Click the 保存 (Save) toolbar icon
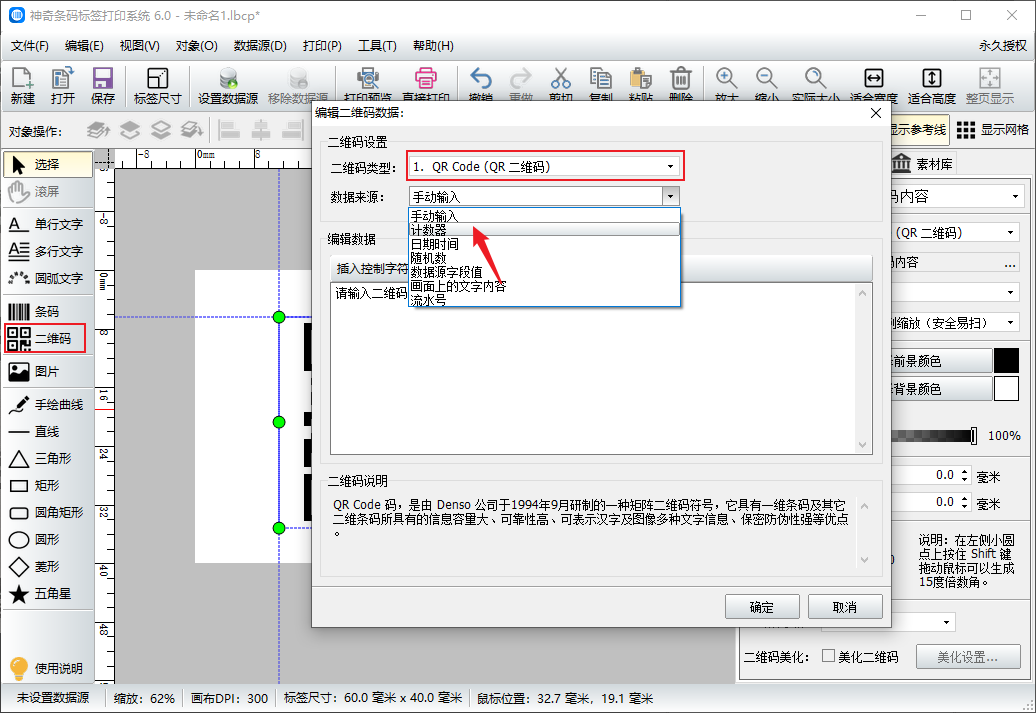 click(x=102, y=85)
